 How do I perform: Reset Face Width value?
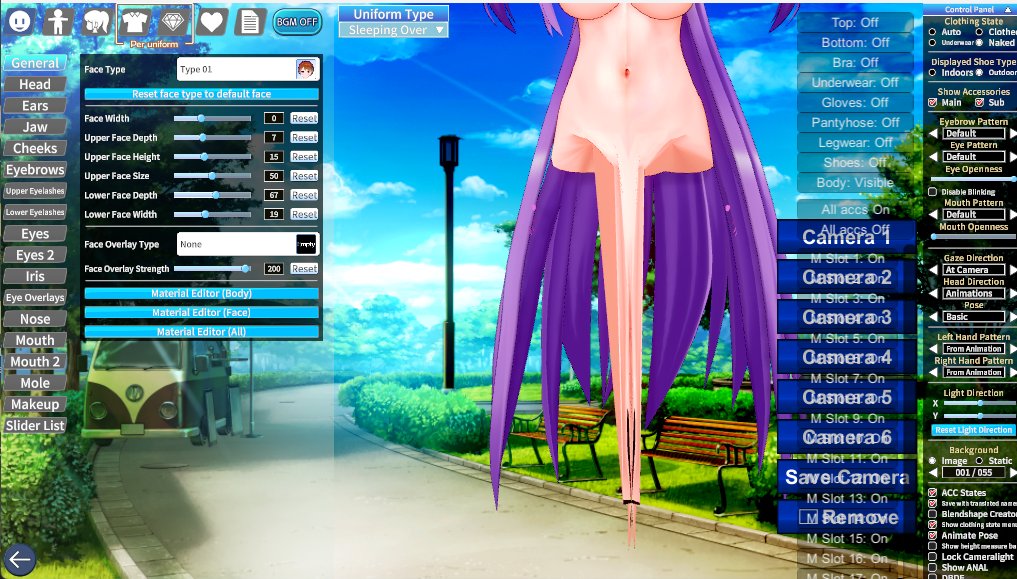tap(304, 119)
